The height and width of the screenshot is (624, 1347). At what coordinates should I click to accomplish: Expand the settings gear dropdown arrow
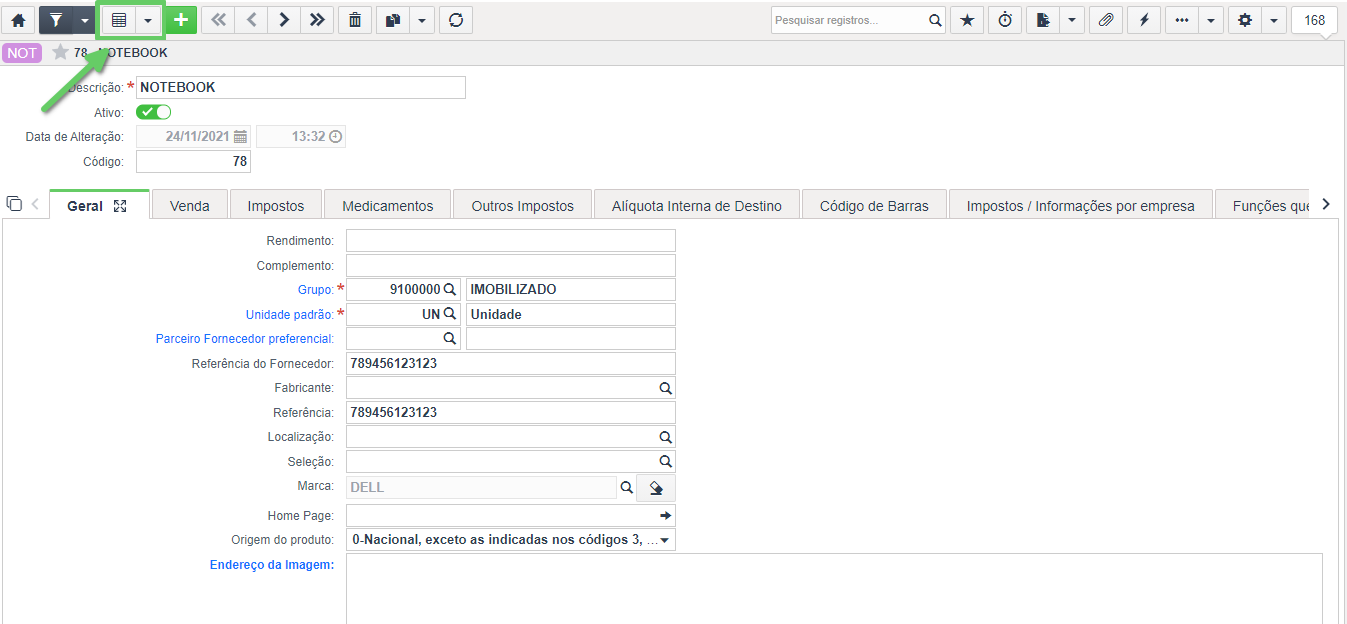pos(1274,20)
